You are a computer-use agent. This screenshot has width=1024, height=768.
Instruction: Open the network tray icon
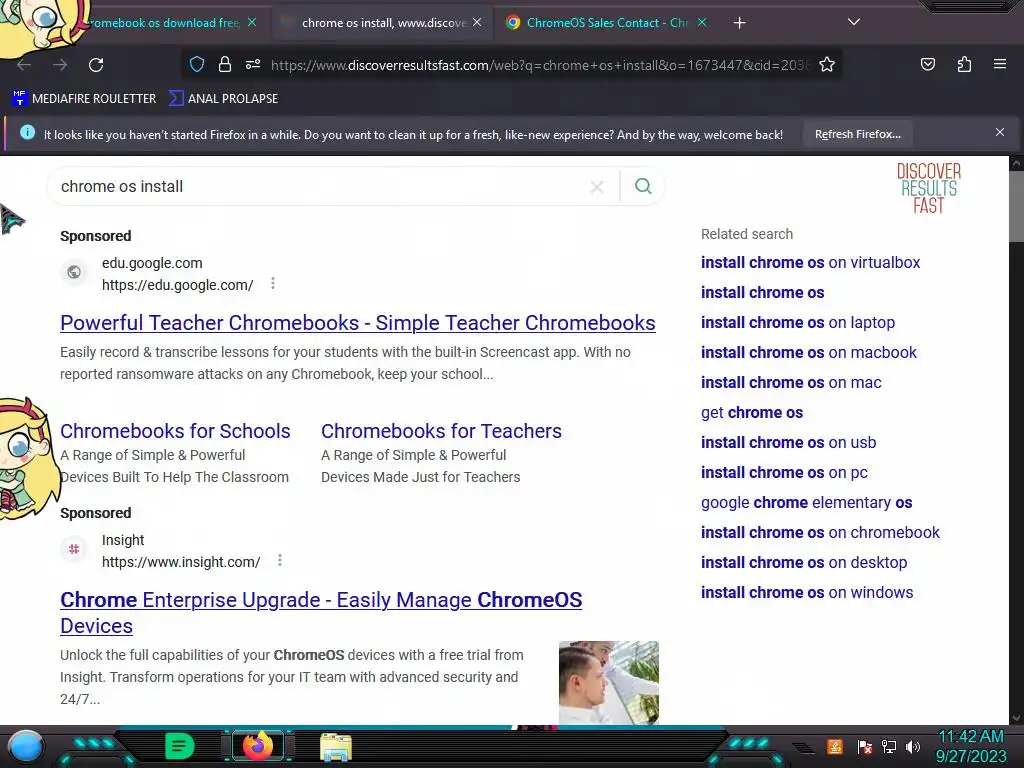point(889,747)
